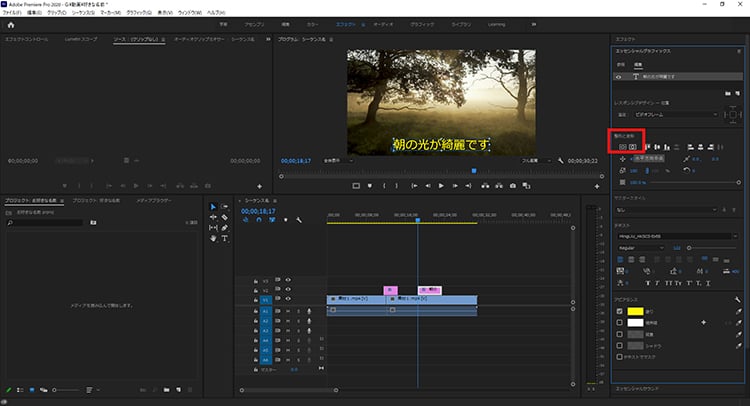750x406 pixels.
Task: Switch to Color workspace tab
Action: (312, 24)
